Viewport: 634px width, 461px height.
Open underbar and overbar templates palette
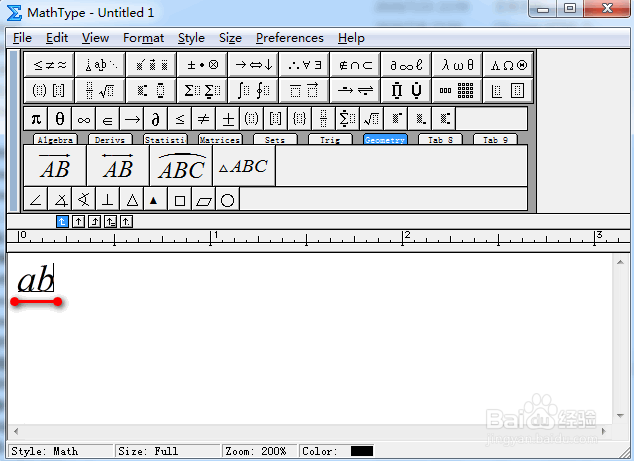[304, 90]
